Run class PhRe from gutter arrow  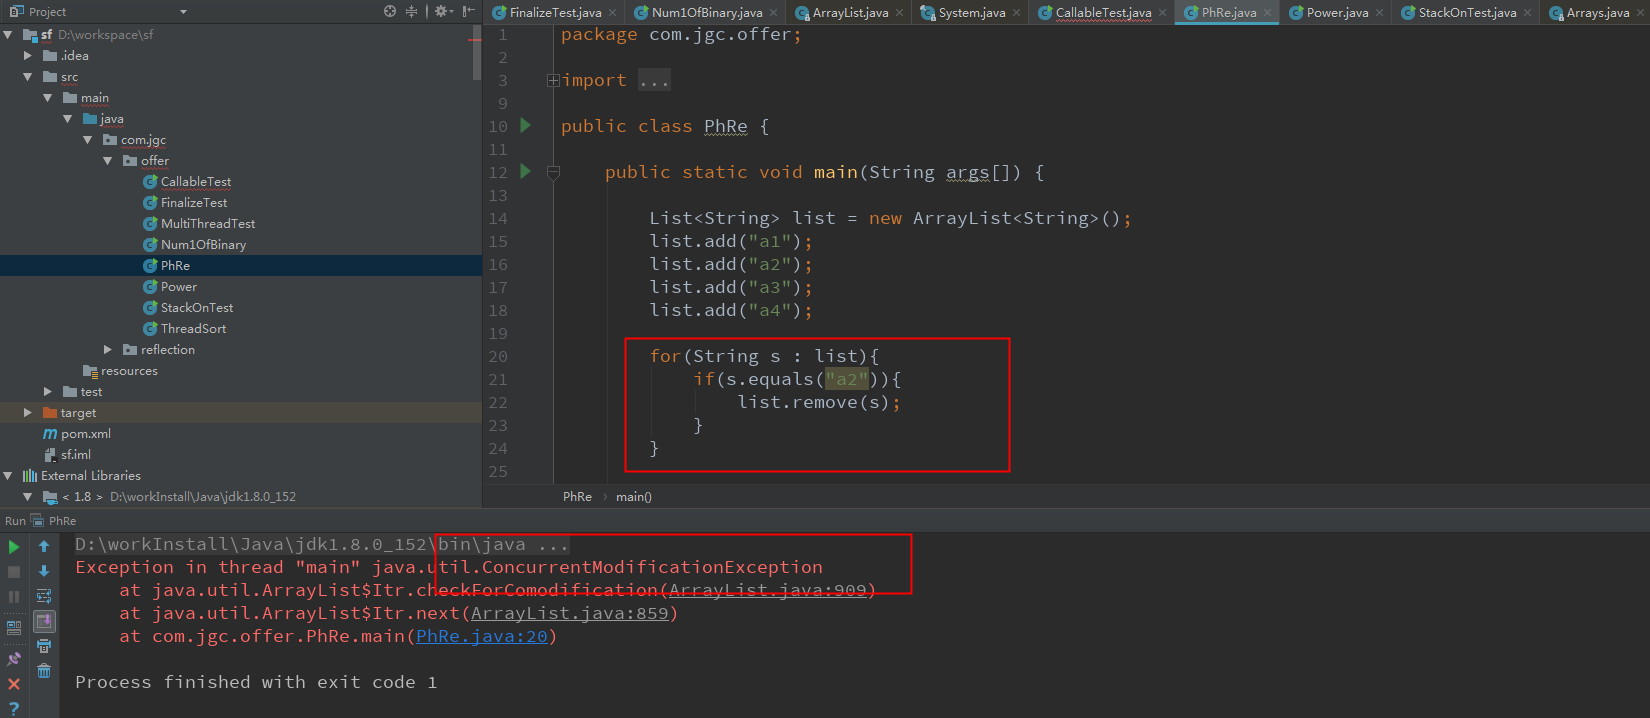pyautogui.click(x=525, y=126)
